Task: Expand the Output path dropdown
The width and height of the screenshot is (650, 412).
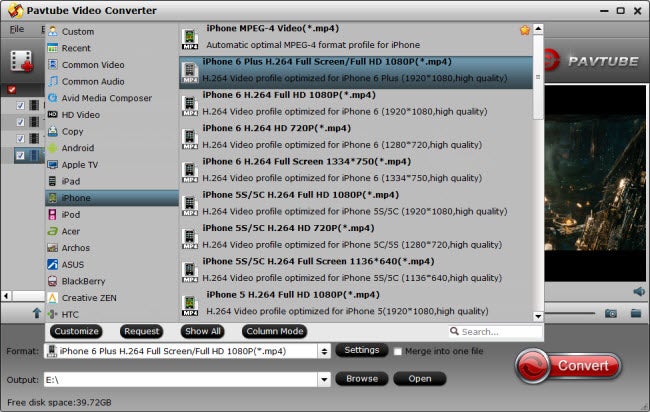Action: coord(324,379)
